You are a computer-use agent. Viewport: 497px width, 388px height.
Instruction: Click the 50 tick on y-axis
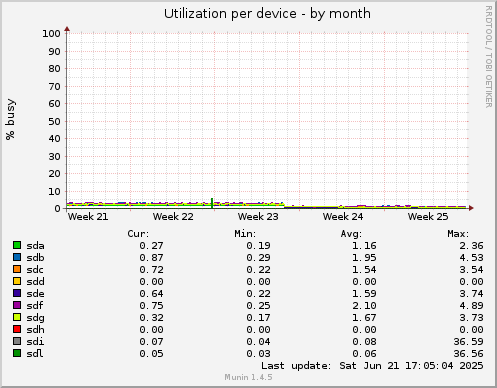coord(54,121)
